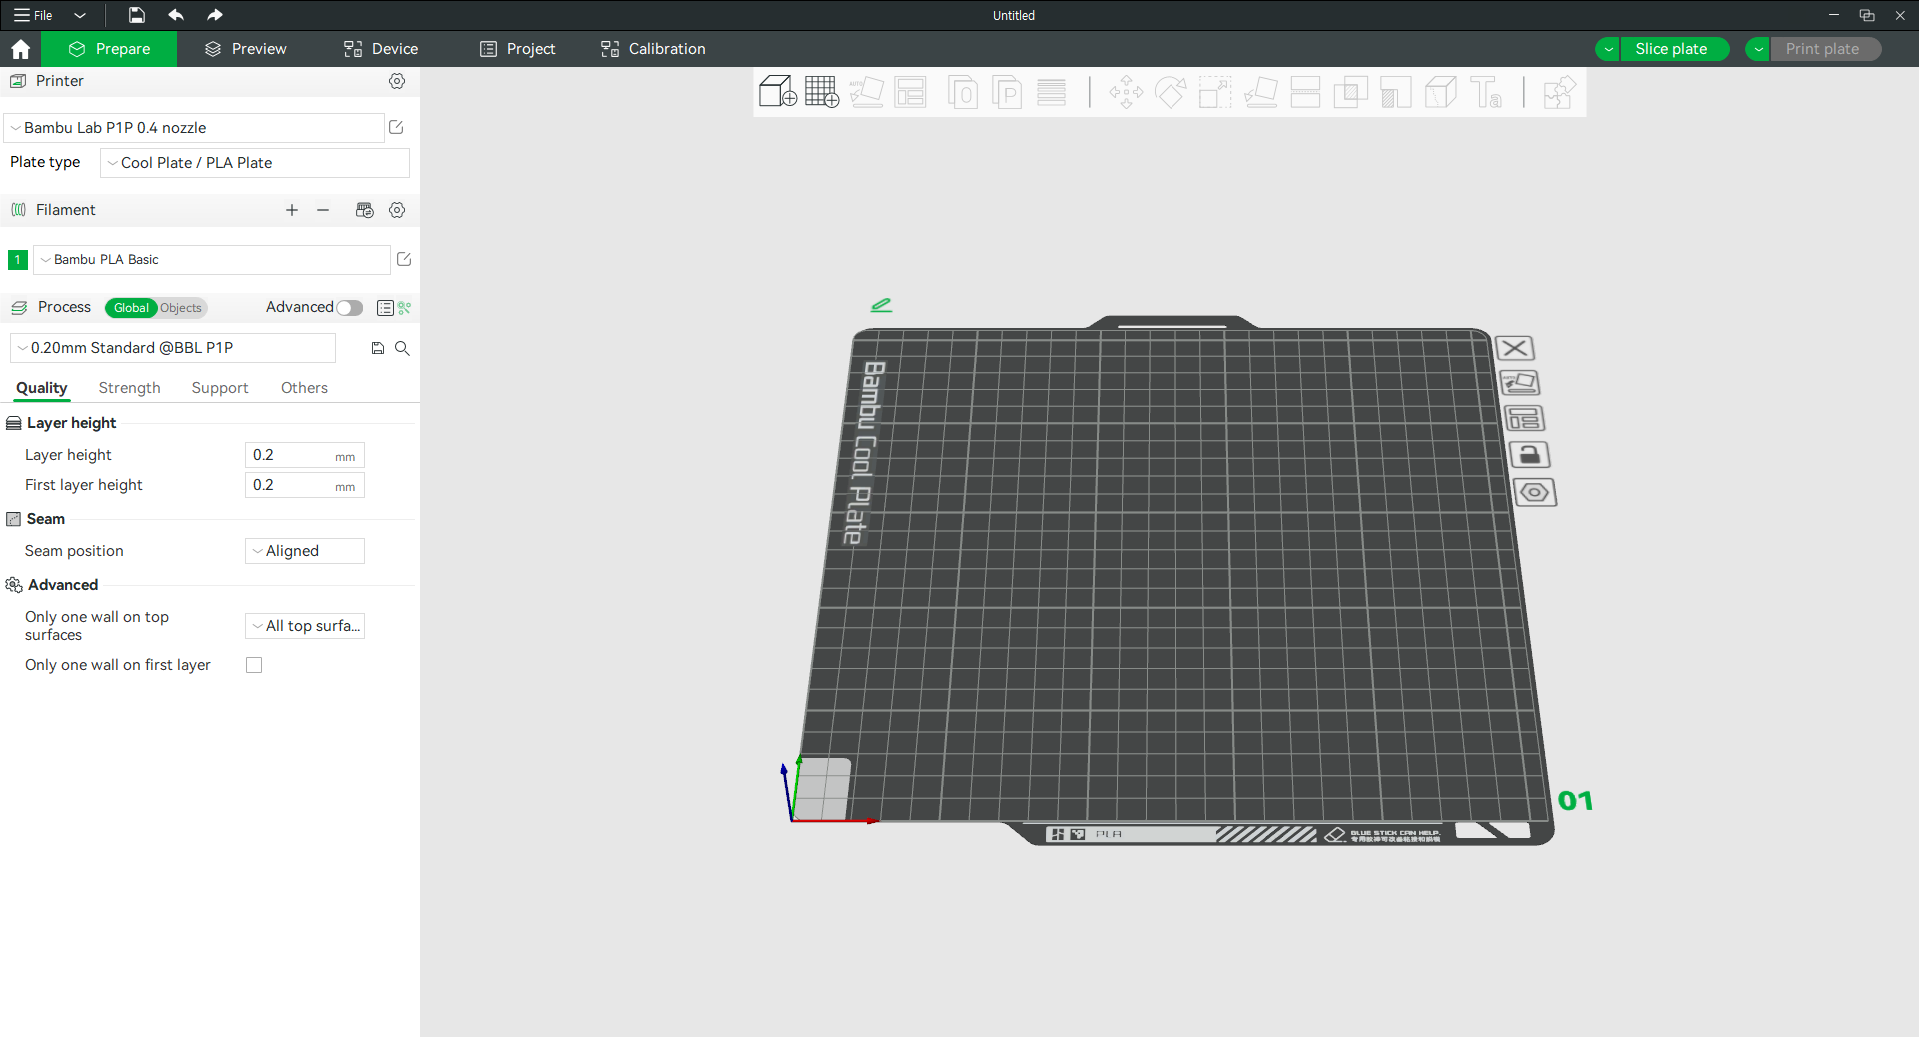Select the Rotate tool in the toolbar

click(x=1170, y=92)
